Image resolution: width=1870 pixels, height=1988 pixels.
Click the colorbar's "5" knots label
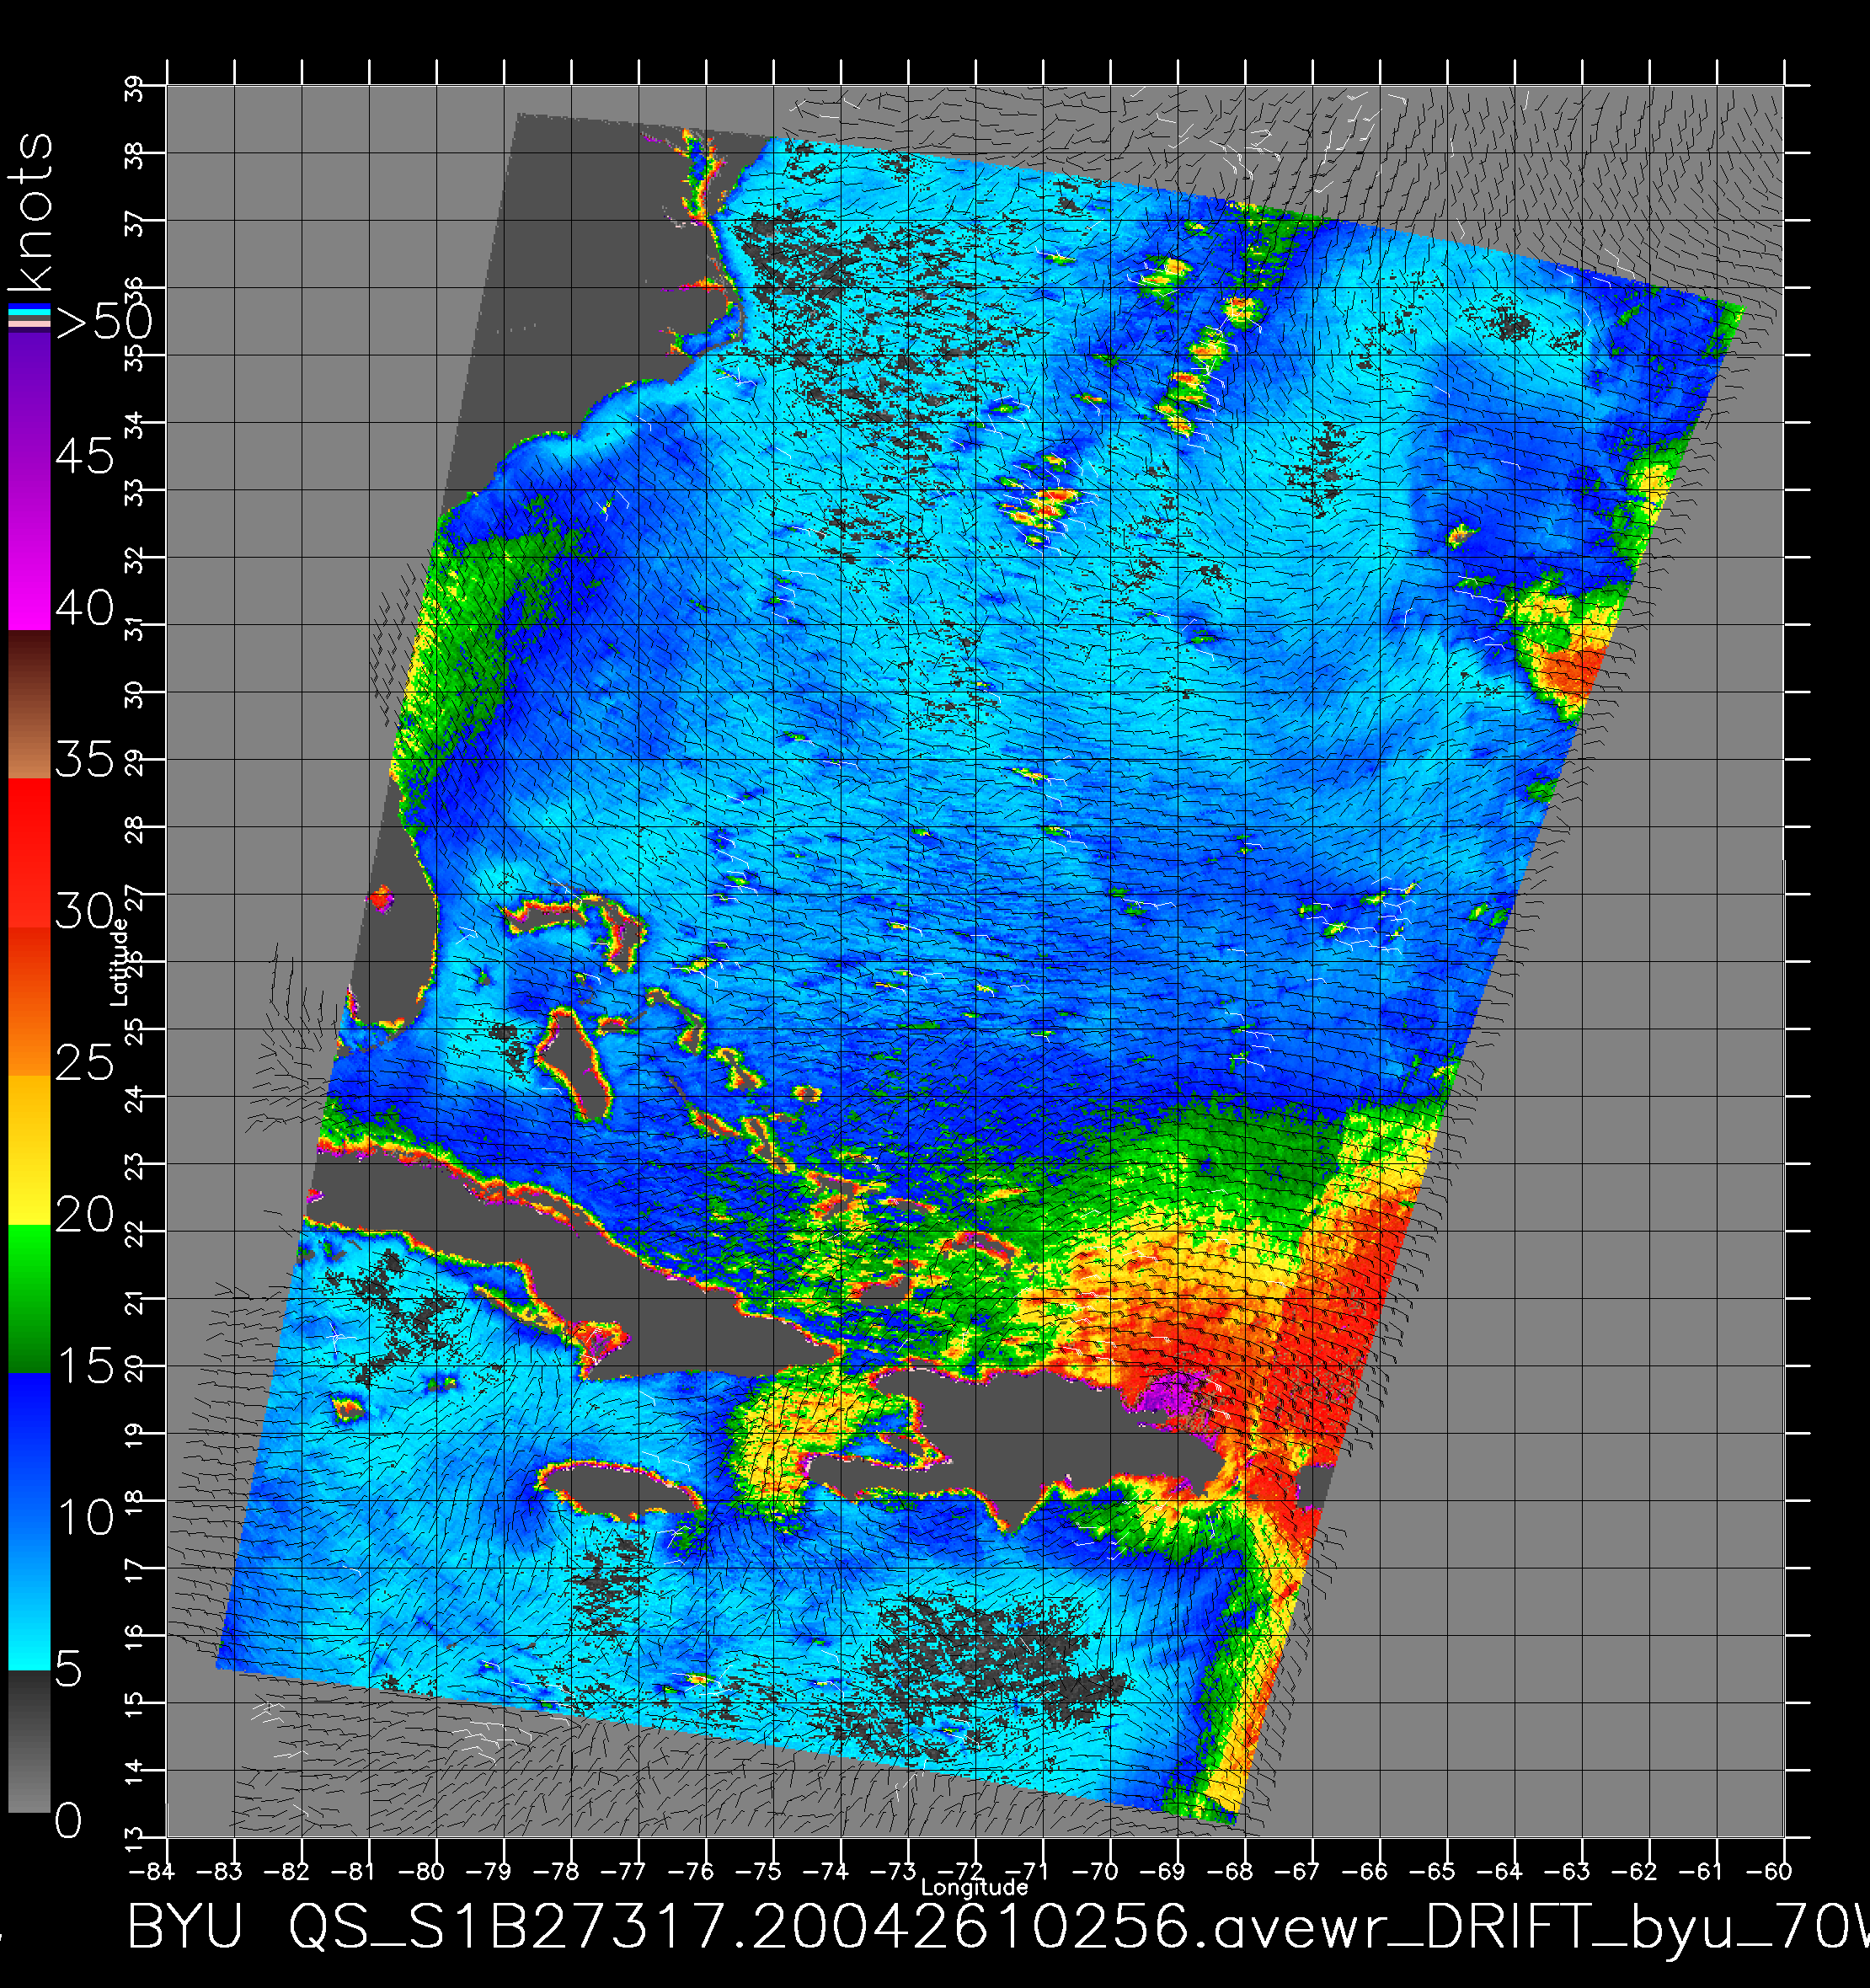pos(68,1669)
